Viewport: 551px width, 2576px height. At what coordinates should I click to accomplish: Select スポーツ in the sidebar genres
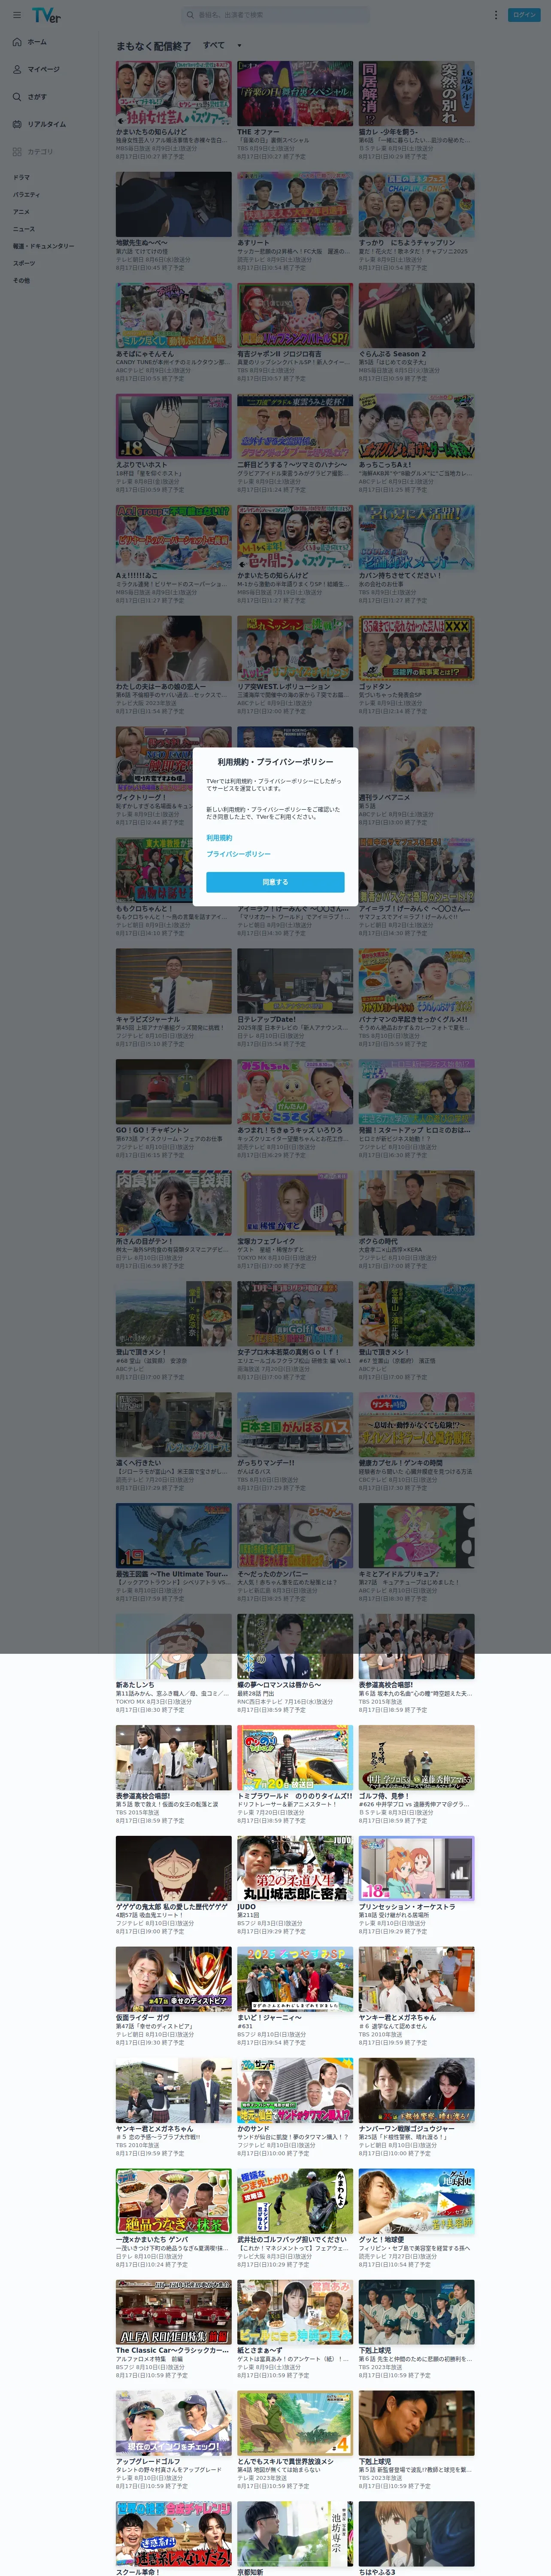coord(23,263)
